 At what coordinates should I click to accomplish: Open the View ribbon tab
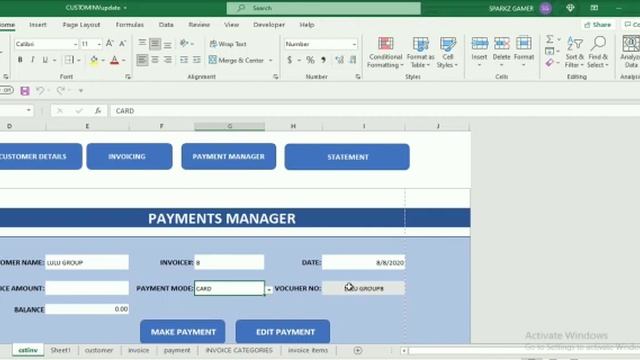pos(231,25)
